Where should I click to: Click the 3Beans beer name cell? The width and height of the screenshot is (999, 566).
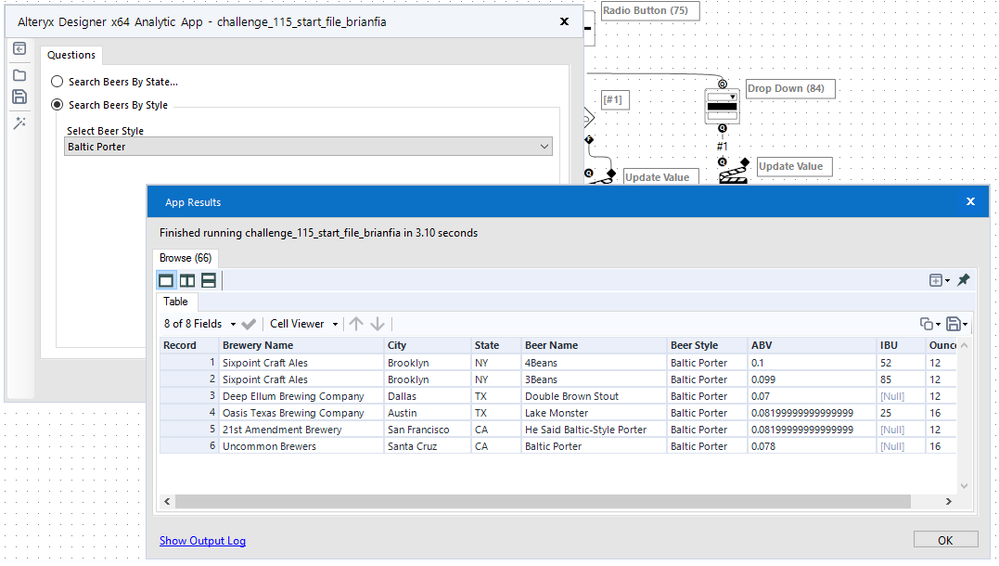click(x=594, y=379)
